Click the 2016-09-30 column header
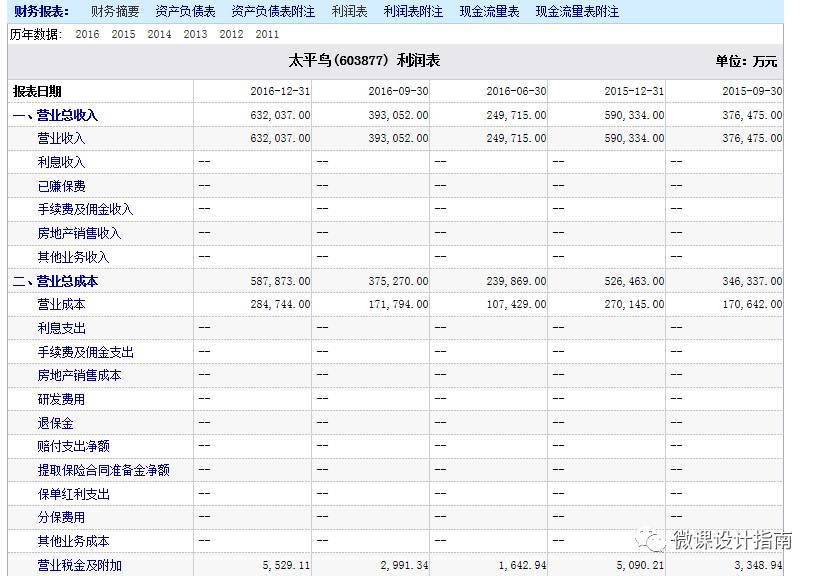The height and width of the screenshot is (576, 819). coord(398,91)
